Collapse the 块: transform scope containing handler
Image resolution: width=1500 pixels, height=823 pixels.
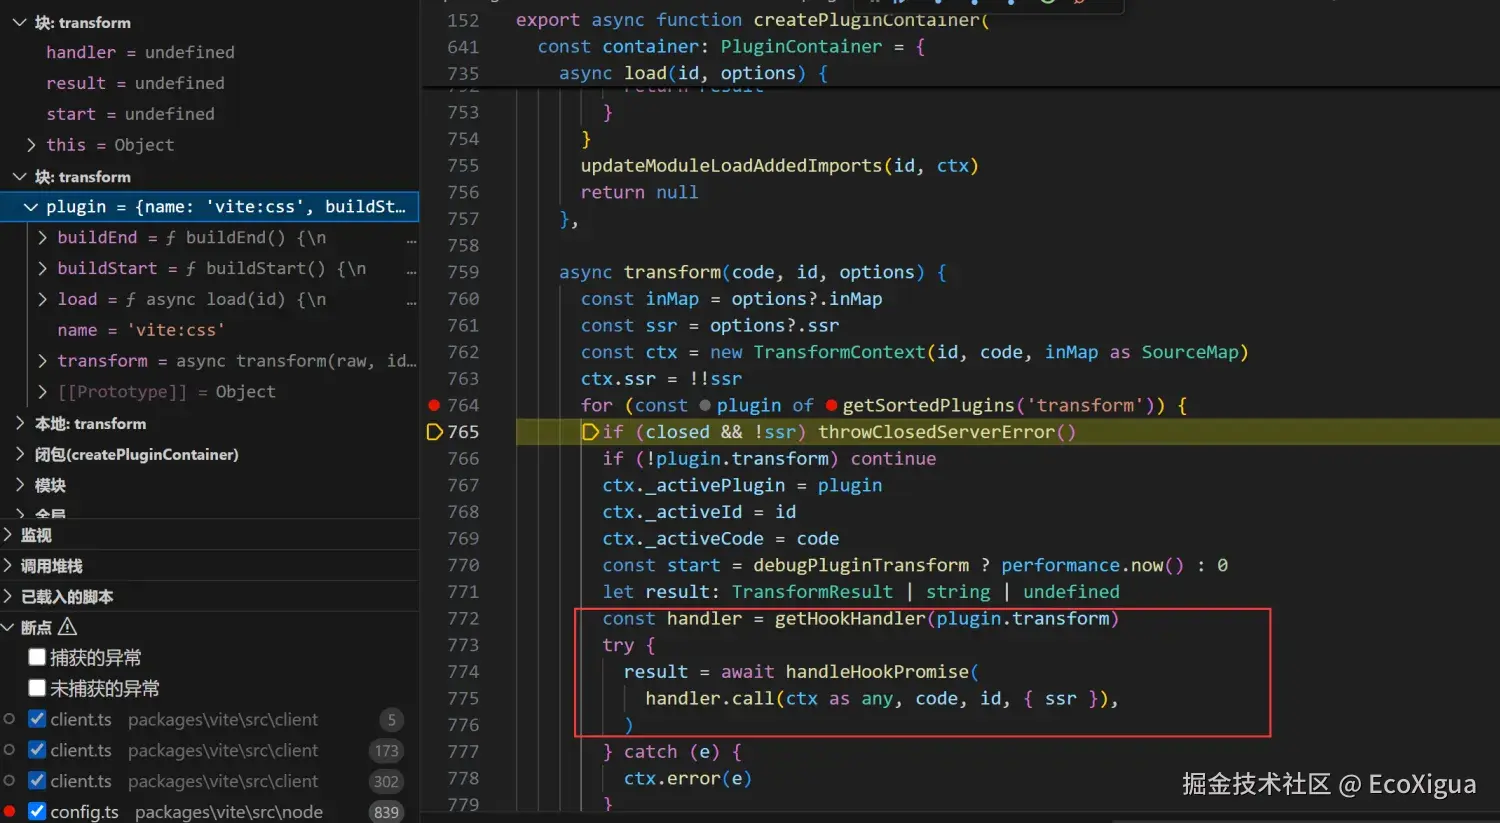(x=19, y=22)
